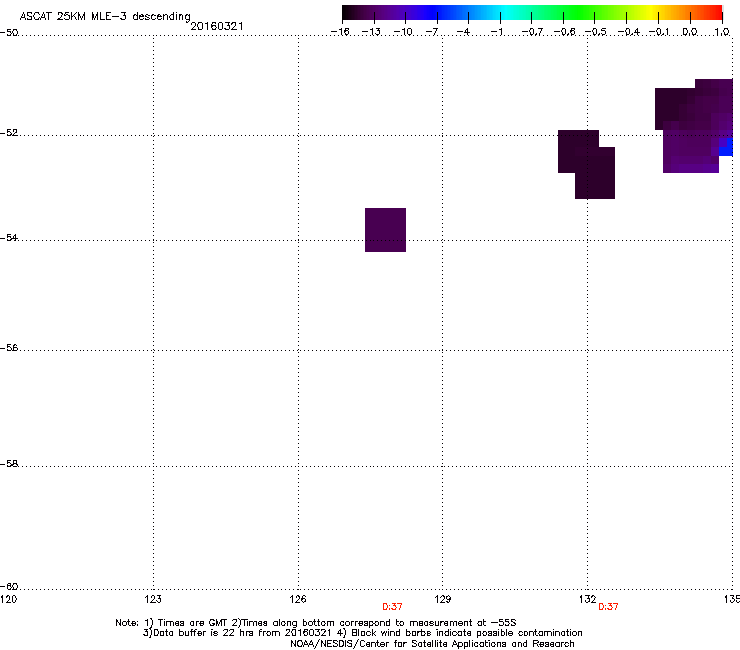Click the -50 latitude axis label
This screenshot has height=650, width=740.
coord(9,33)
